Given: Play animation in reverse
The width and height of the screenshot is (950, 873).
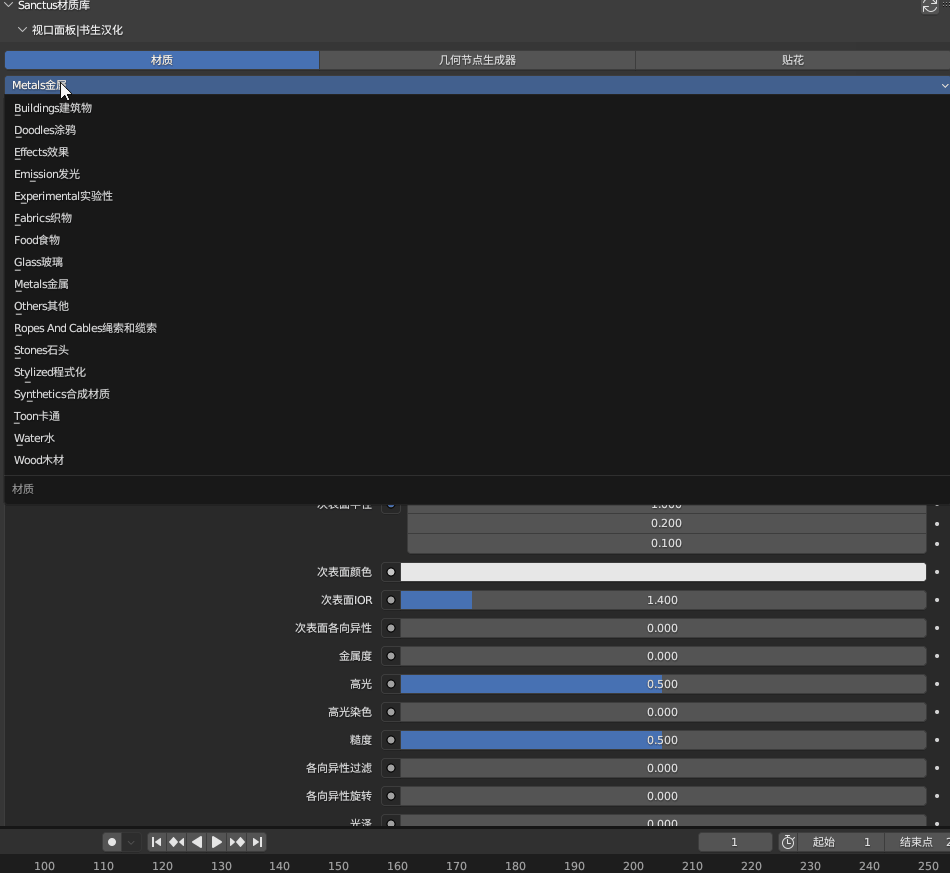Looking at the screenshot, I should [x=196, y=841].
